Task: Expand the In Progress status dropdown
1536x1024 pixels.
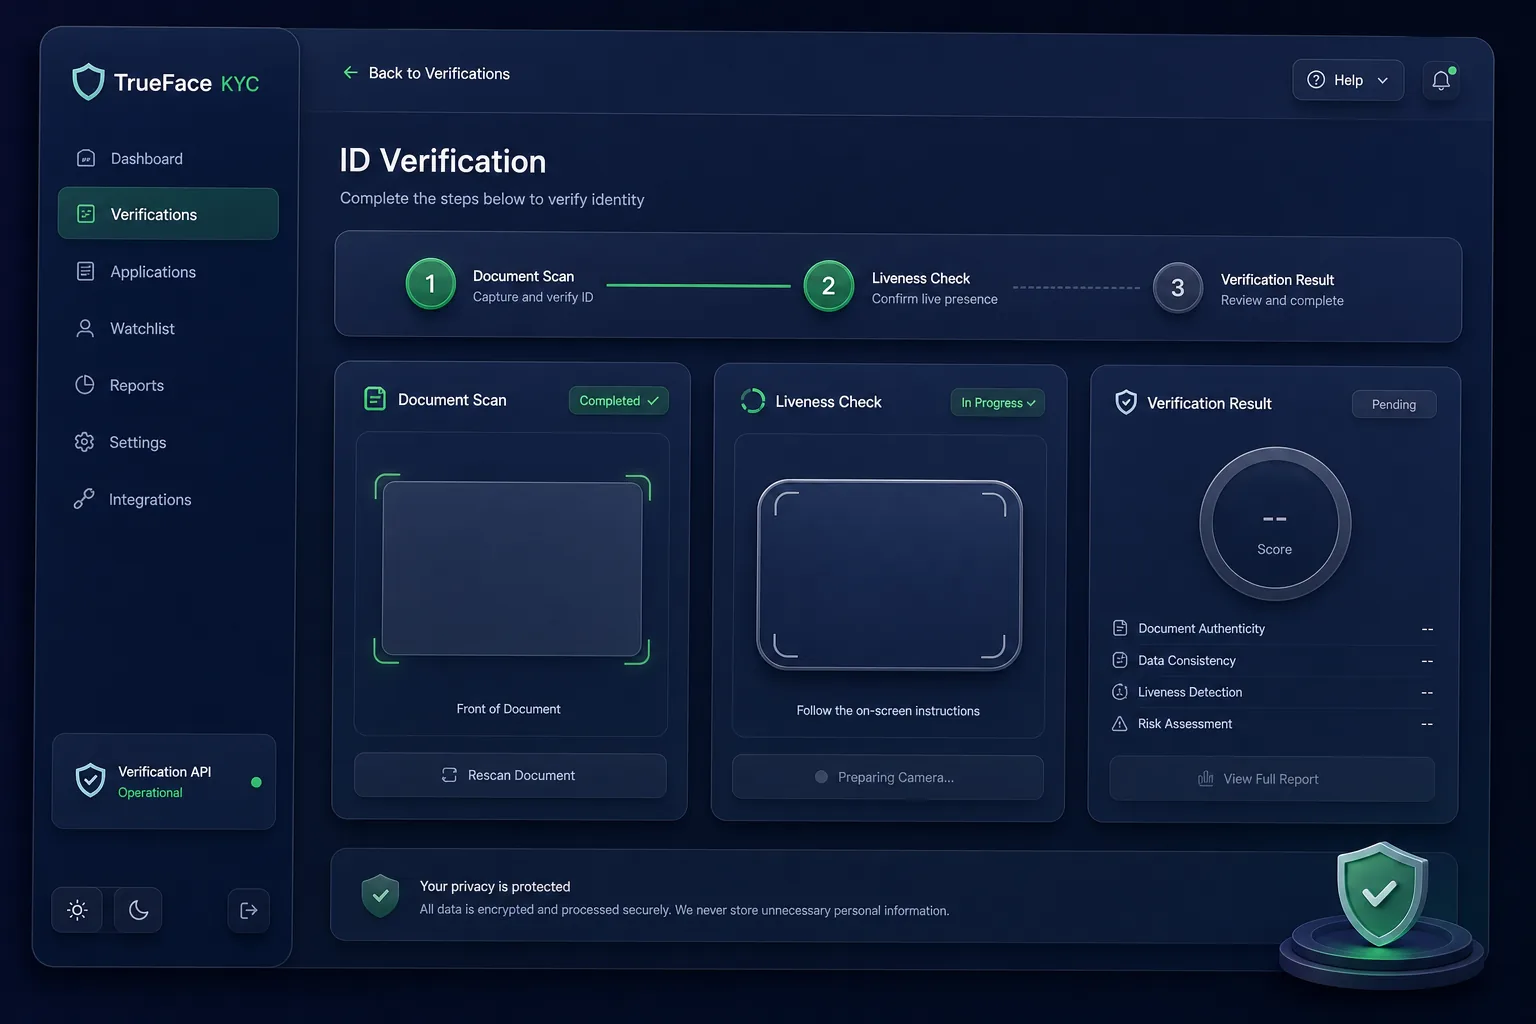Action: click(997, 402)
